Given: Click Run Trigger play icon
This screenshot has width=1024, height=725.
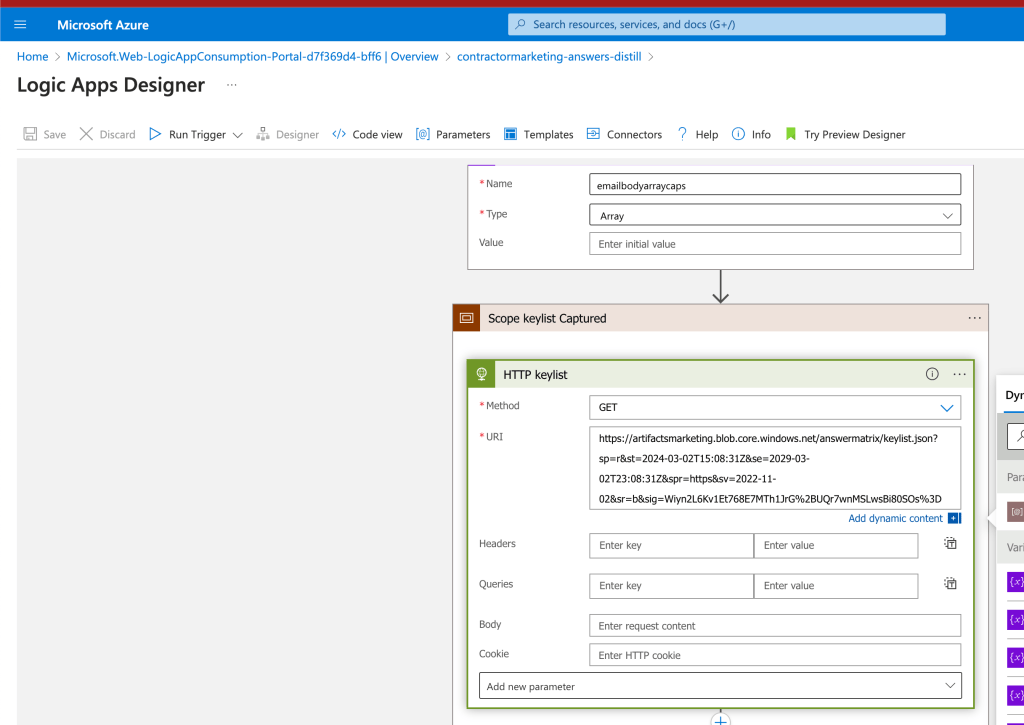Looking at the screenshot, I should [x=155, y=134].
